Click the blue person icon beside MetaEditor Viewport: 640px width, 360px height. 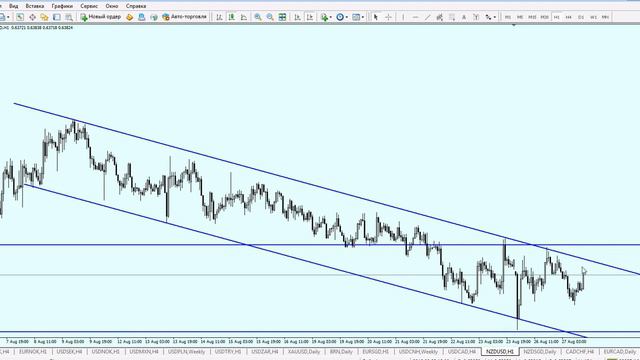[x=142, y=17]
